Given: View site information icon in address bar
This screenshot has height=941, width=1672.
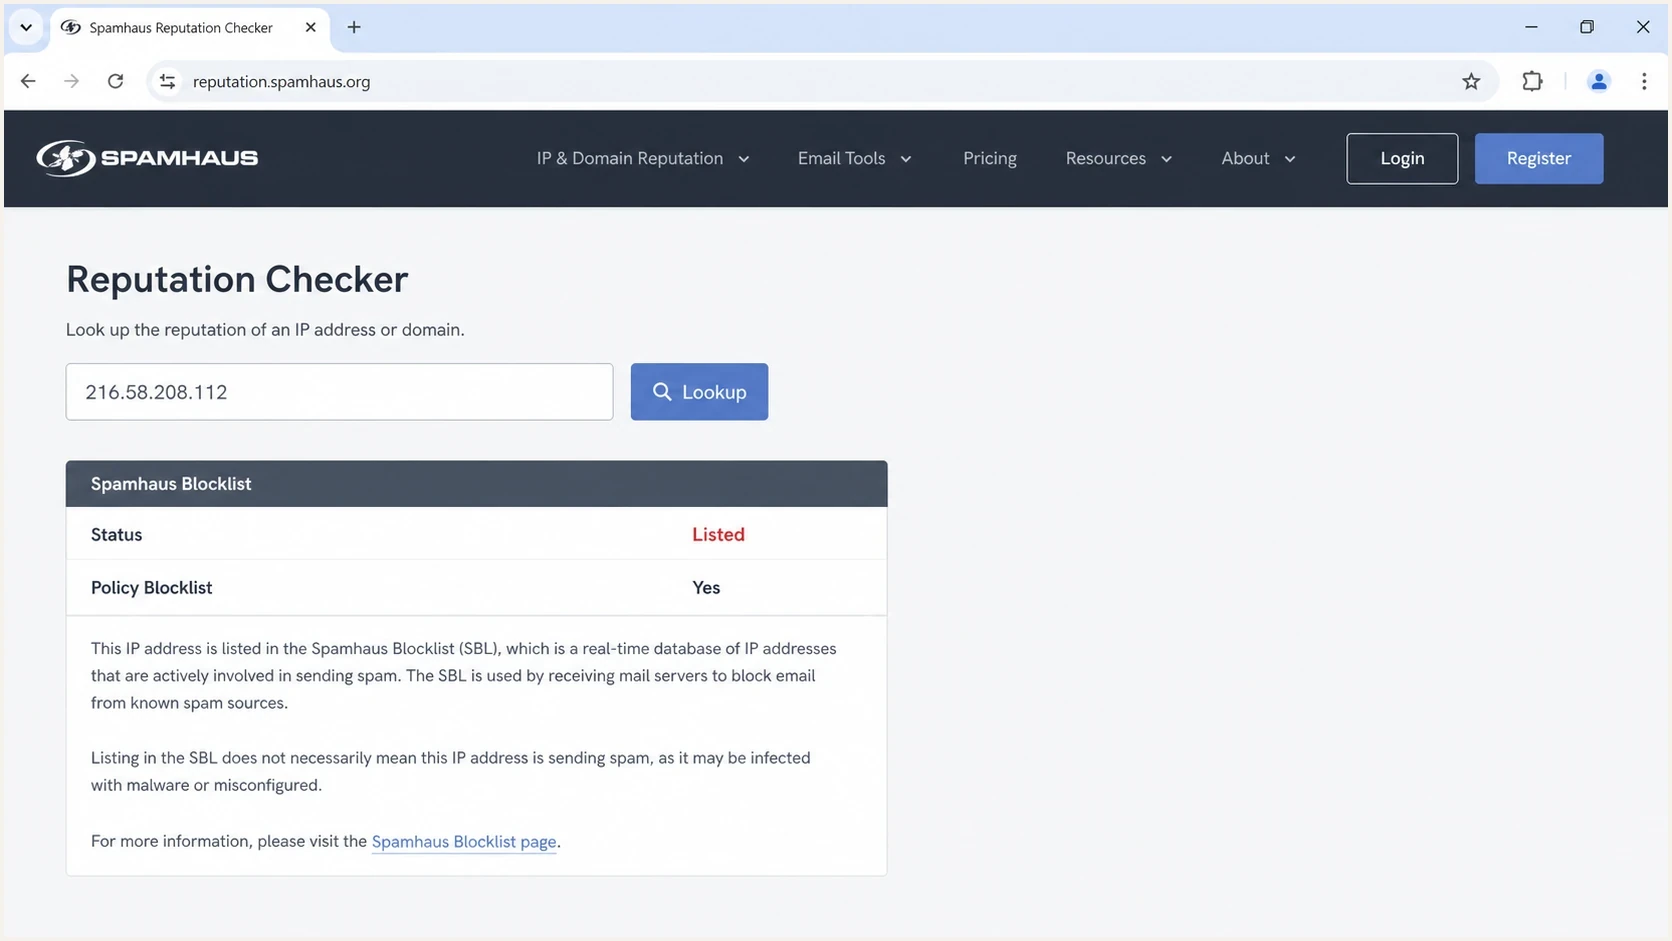Looking at the screenshot, I should tap(167, 81).
